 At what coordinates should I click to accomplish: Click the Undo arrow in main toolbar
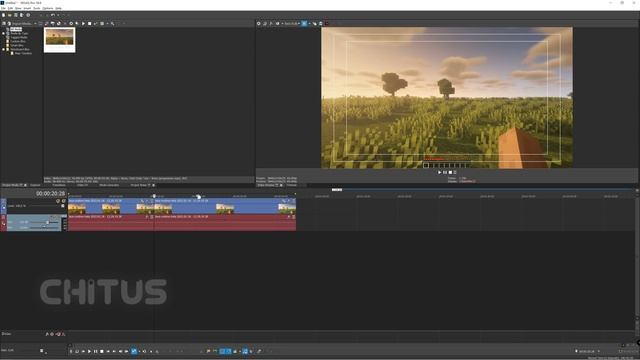(53, 15)
